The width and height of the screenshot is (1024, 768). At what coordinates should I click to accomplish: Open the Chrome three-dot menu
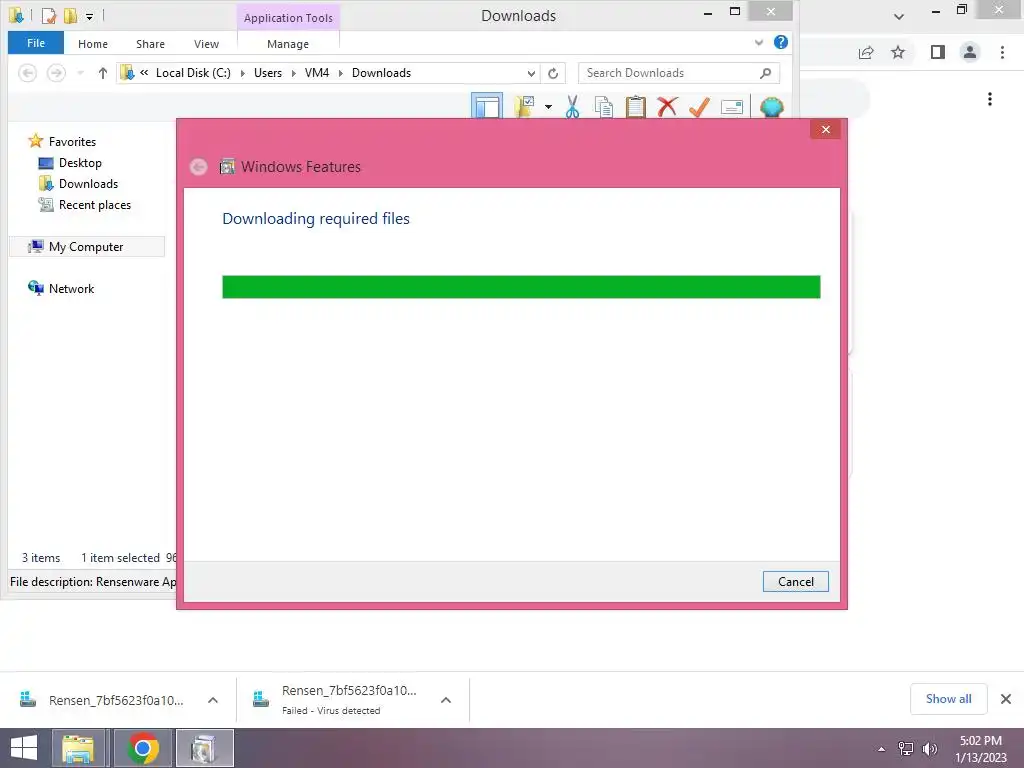point(1002,52)
